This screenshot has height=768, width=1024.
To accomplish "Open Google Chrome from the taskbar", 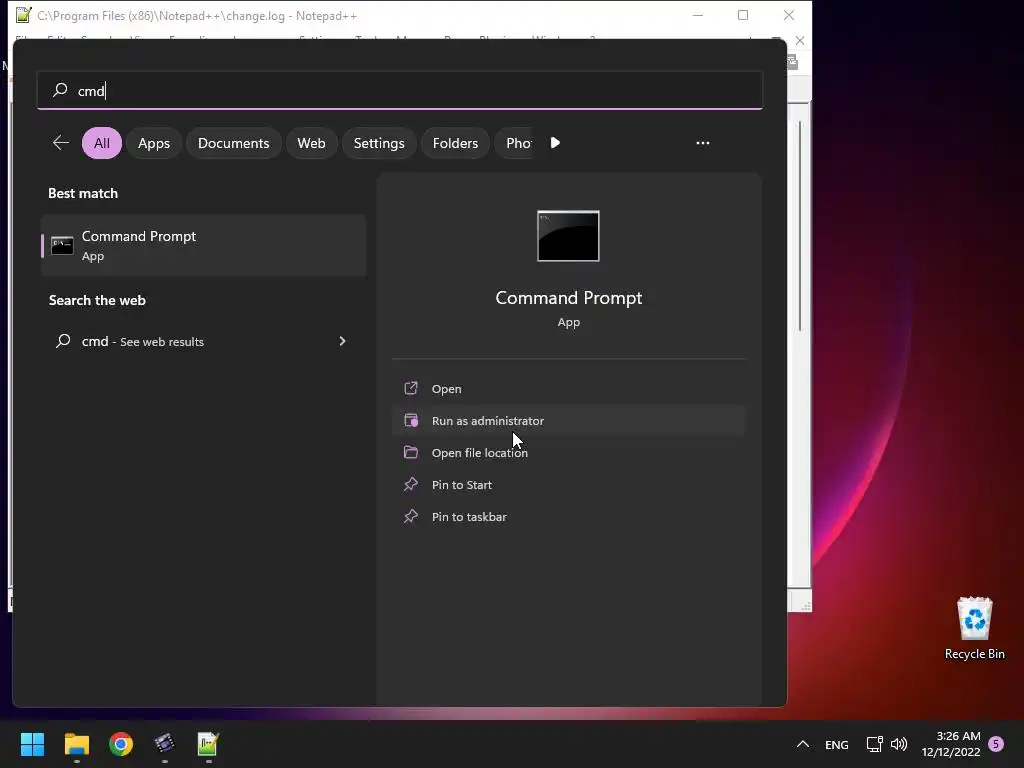I will [x=121, y=744].
